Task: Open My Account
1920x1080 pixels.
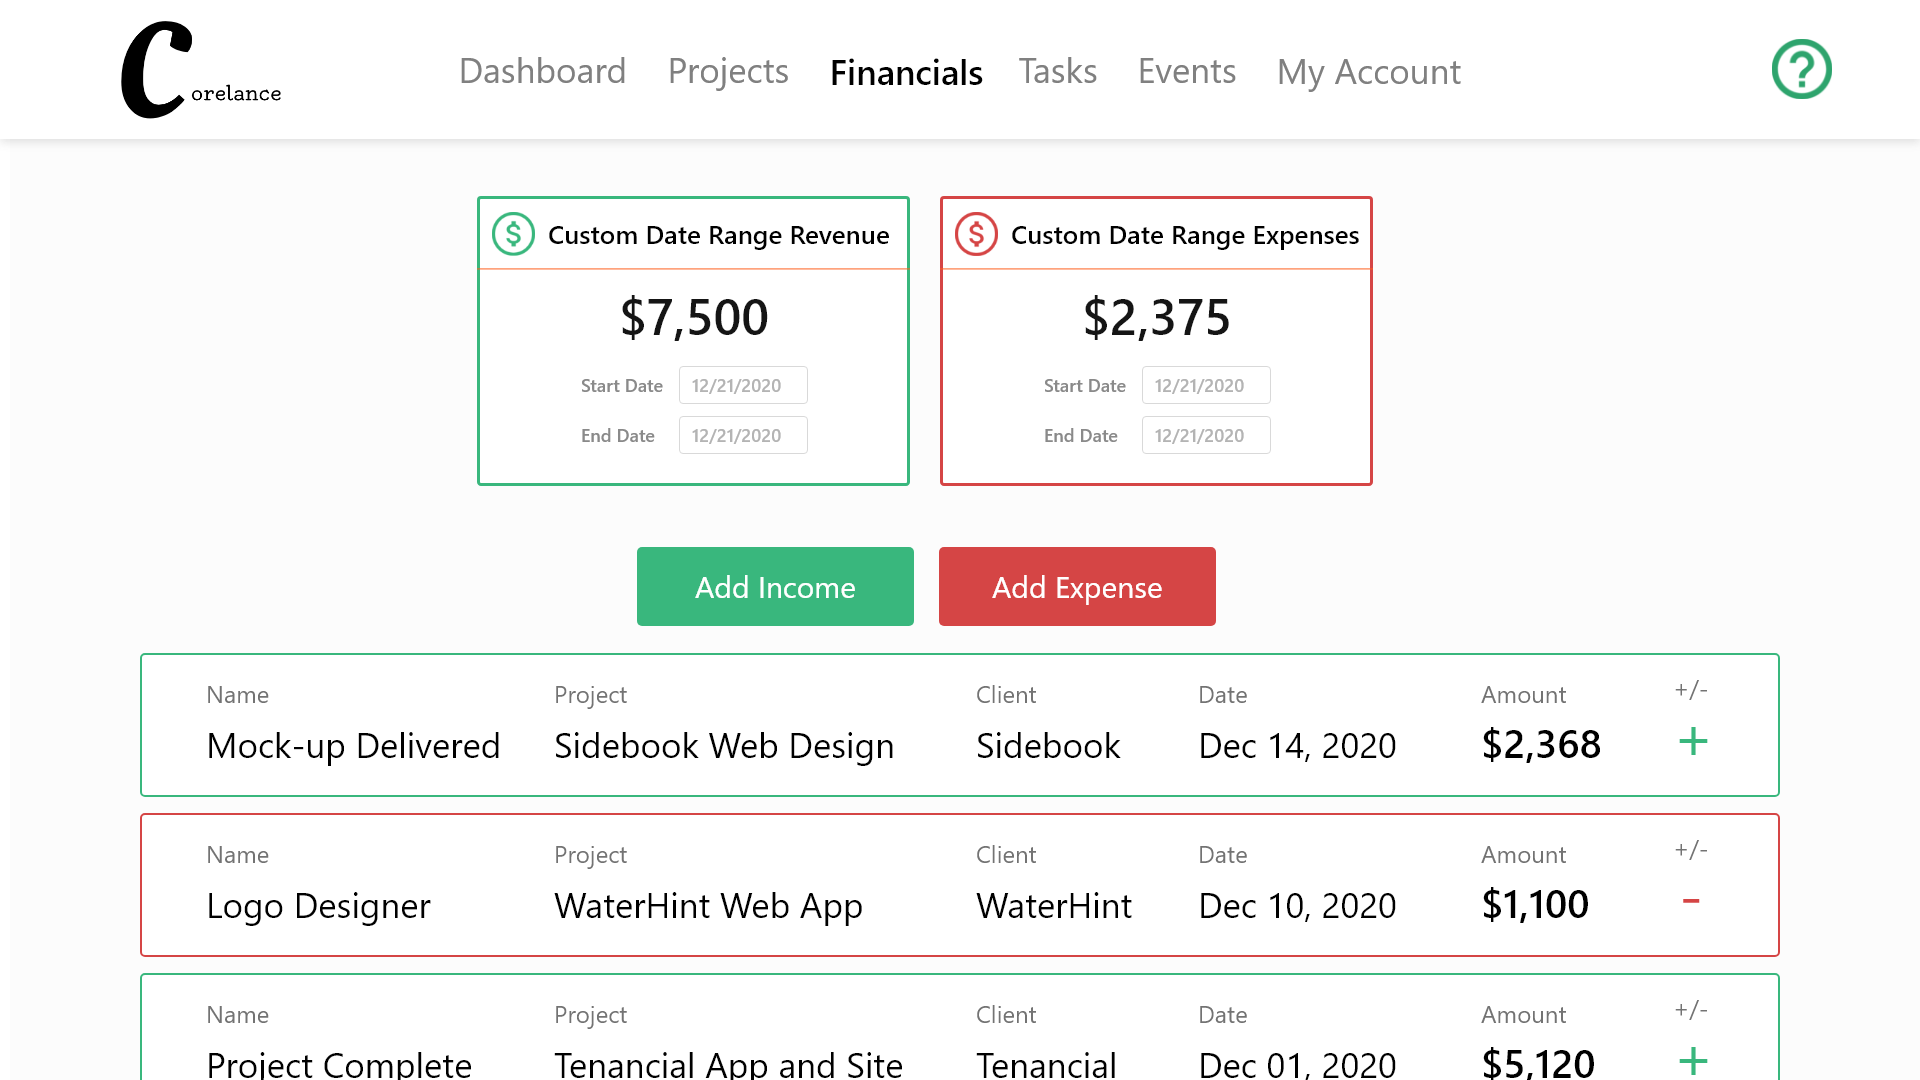Action: pos(1368,72)
